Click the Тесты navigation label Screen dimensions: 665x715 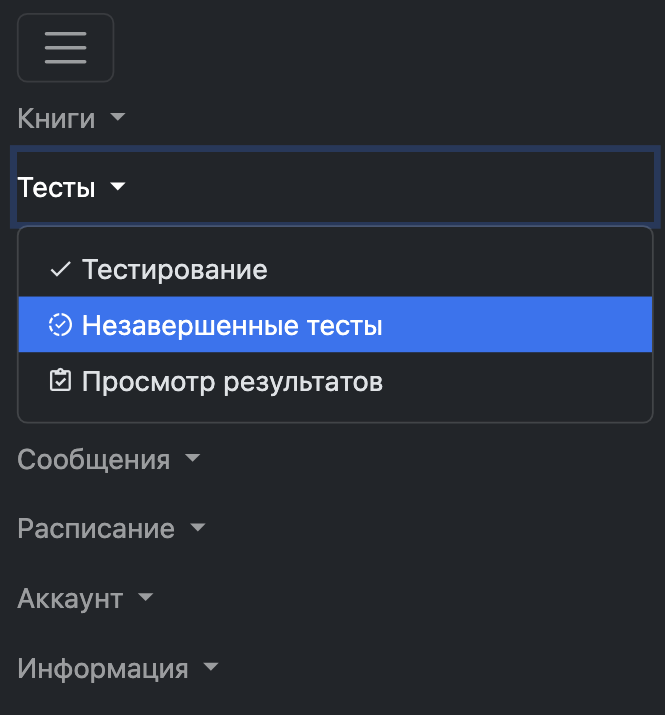pos(56,188)
